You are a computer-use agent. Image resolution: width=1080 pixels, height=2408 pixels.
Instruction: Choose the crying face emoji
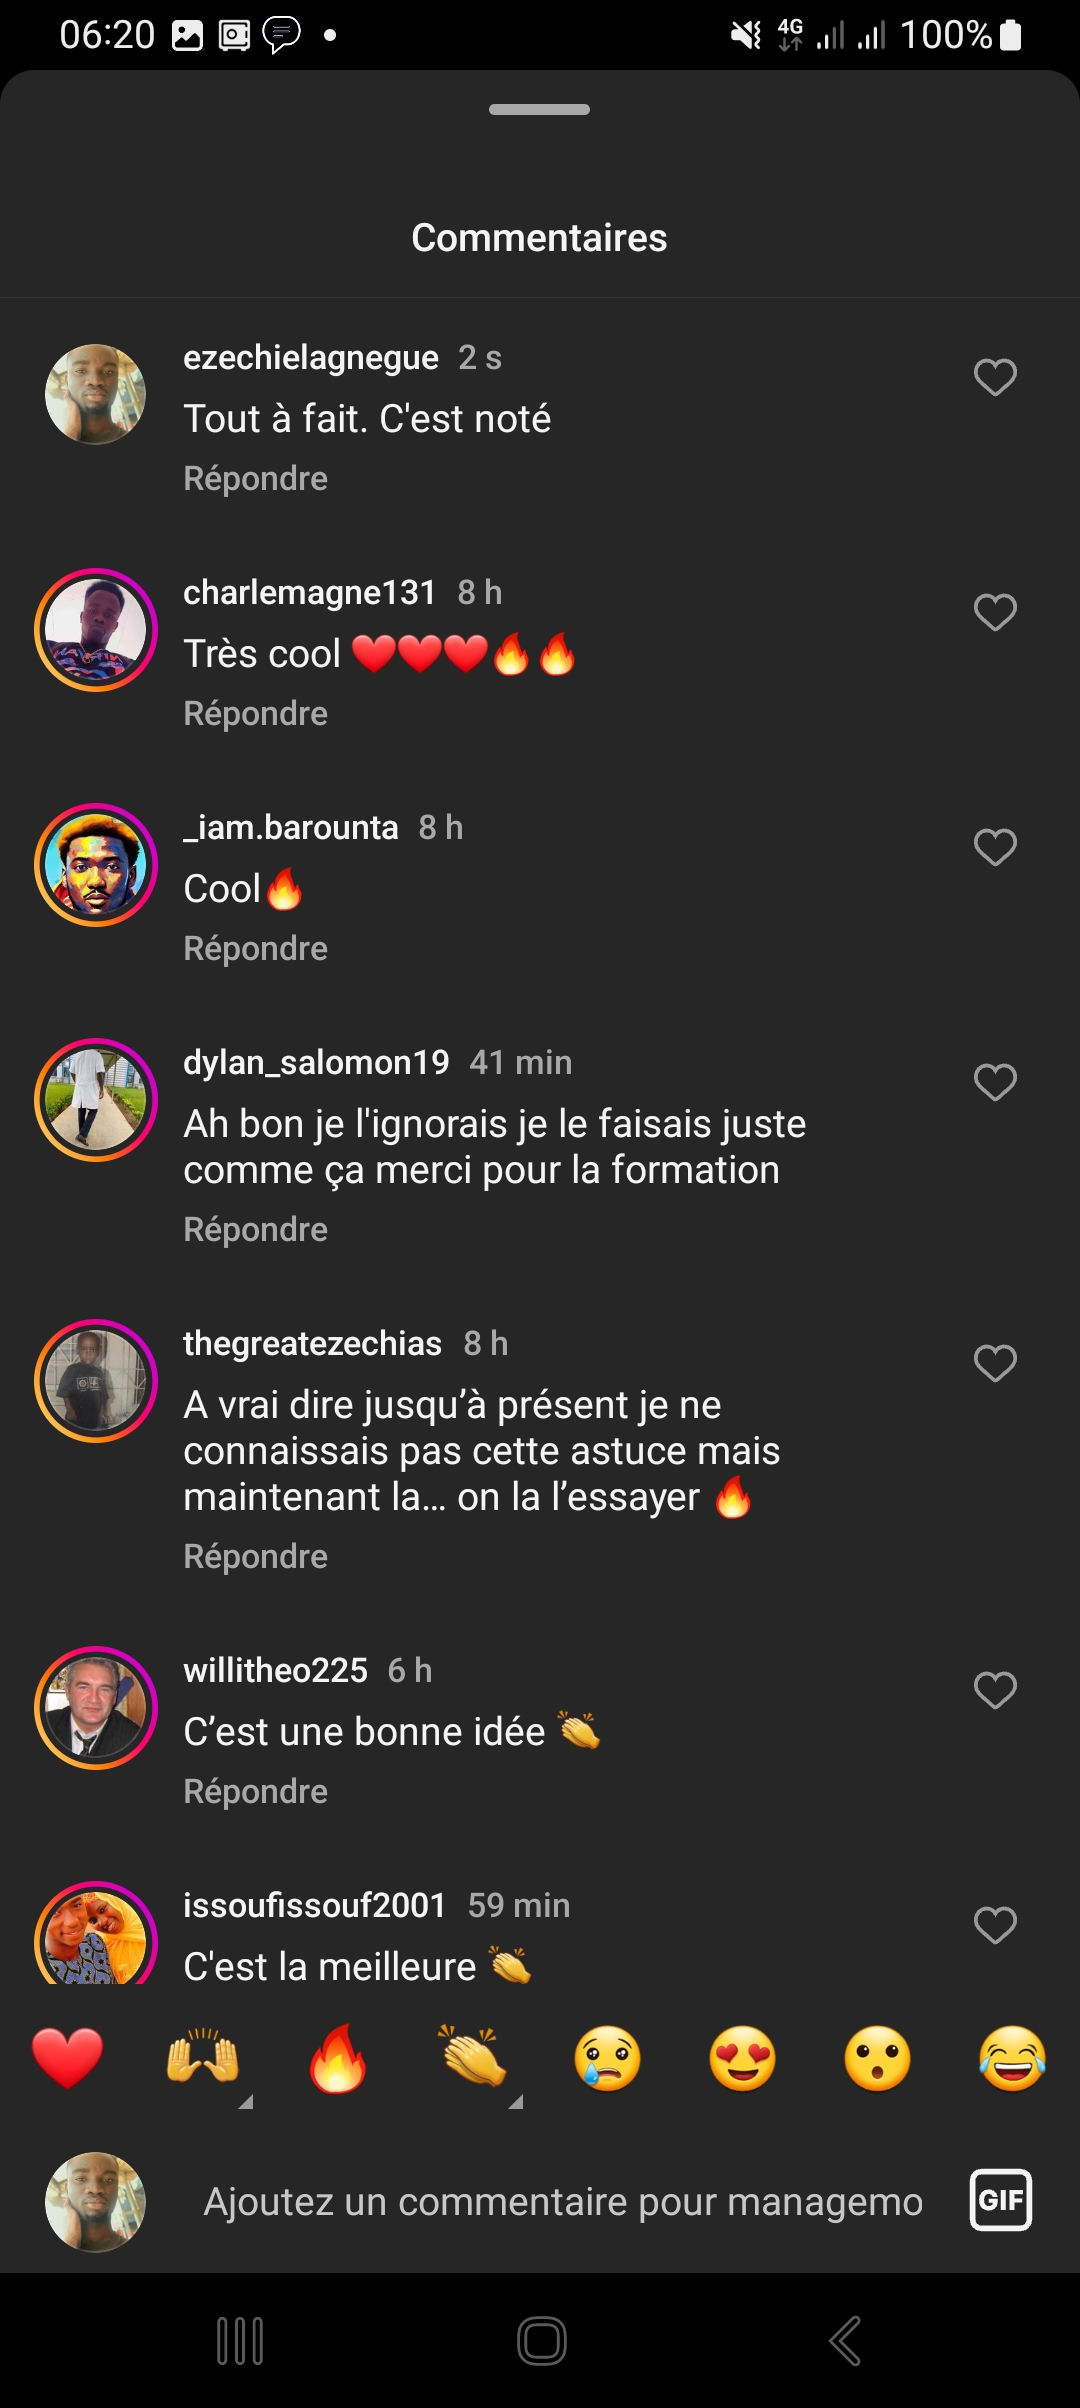click(608, 2059)
